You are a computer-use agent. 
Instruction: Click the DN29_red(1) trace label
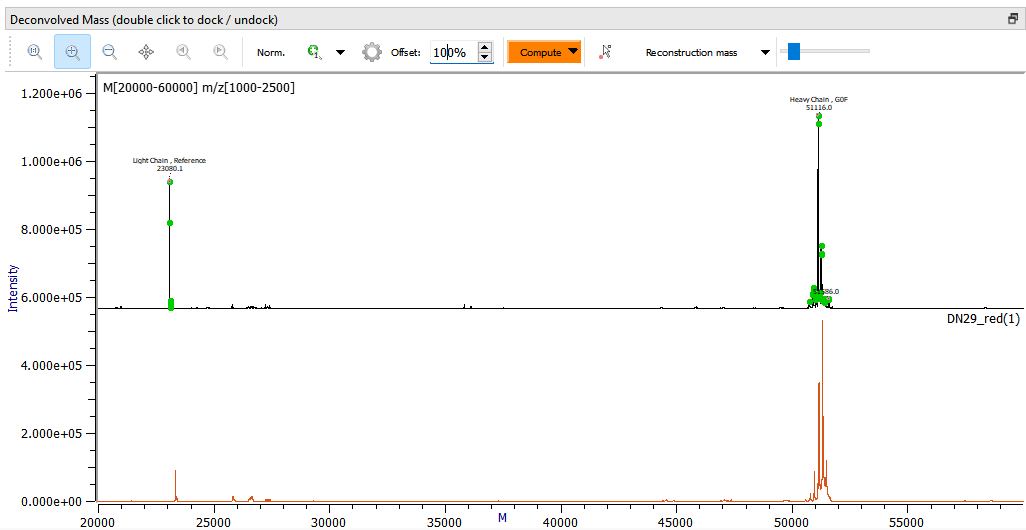coord(983,319)
